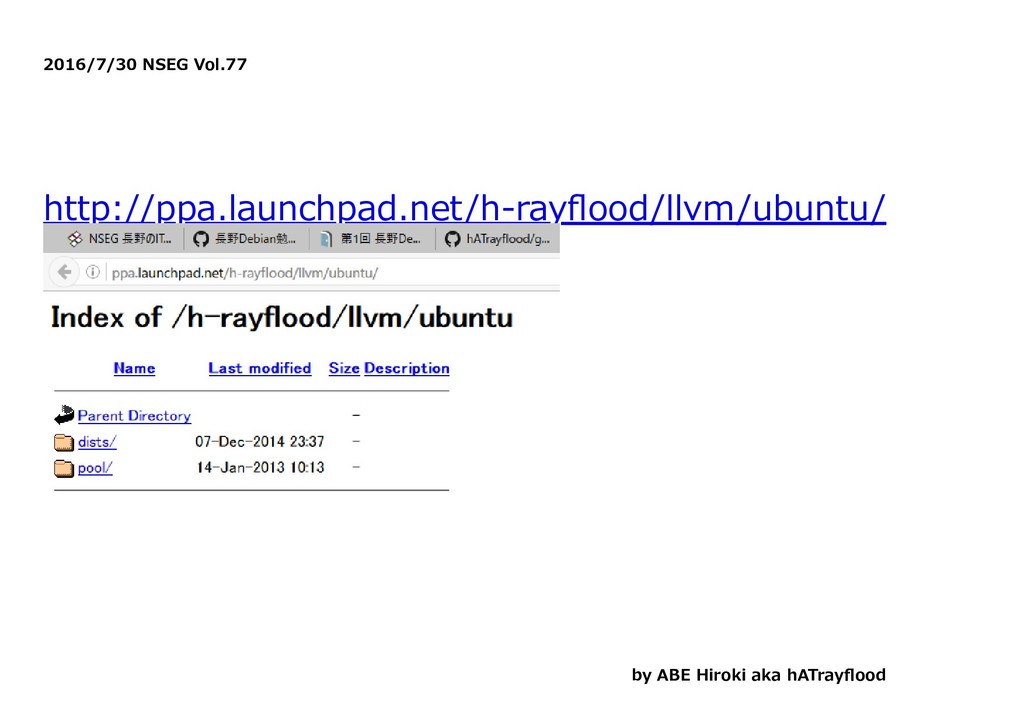1024x725 pixels.
Task: Sort listing by Size column
Action: [x=344, y=368]
